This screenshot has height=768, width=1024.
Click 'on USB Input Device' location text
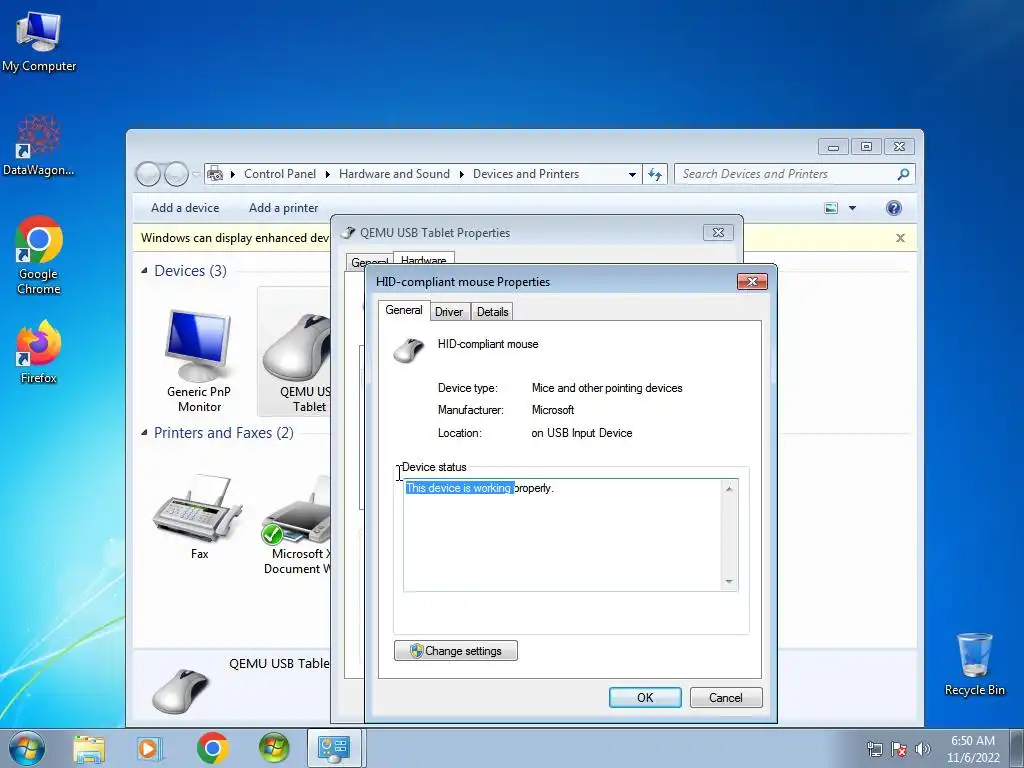[x=581, y=433]
